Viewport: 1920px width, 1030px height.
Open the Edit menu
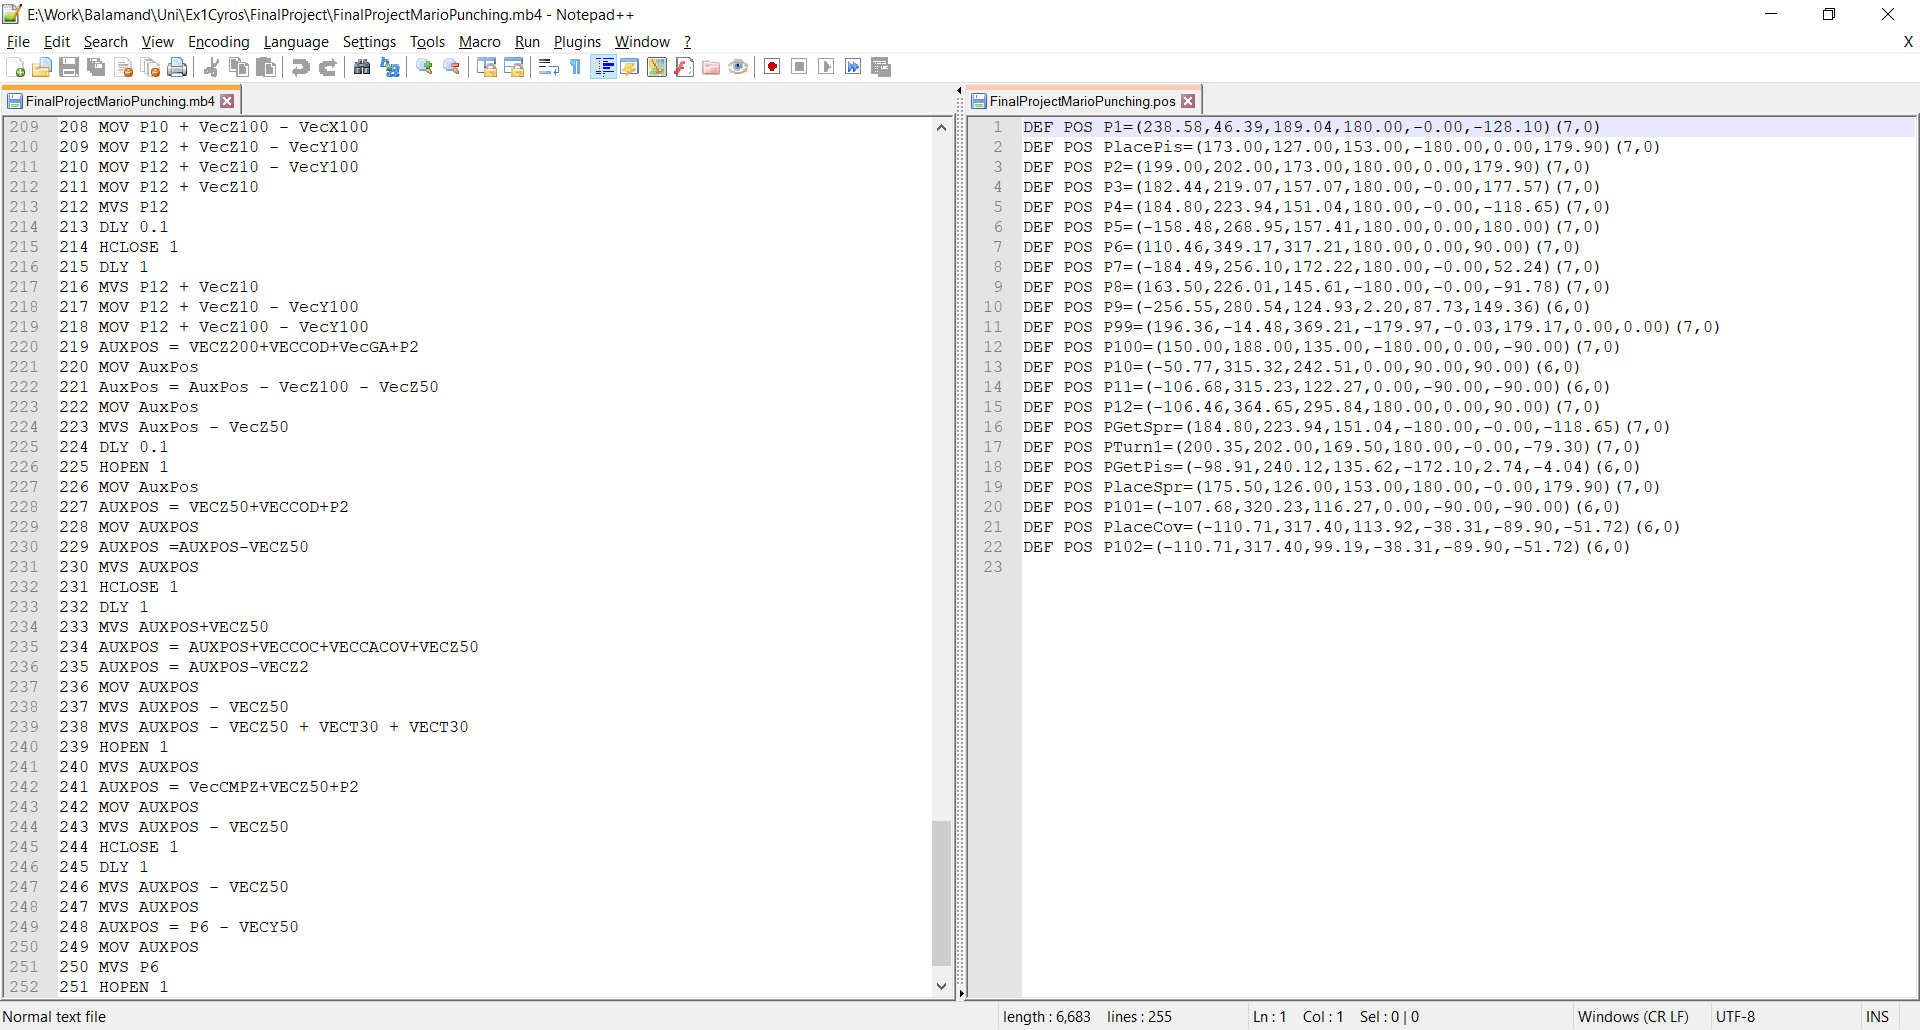click(x=57, y=42)
